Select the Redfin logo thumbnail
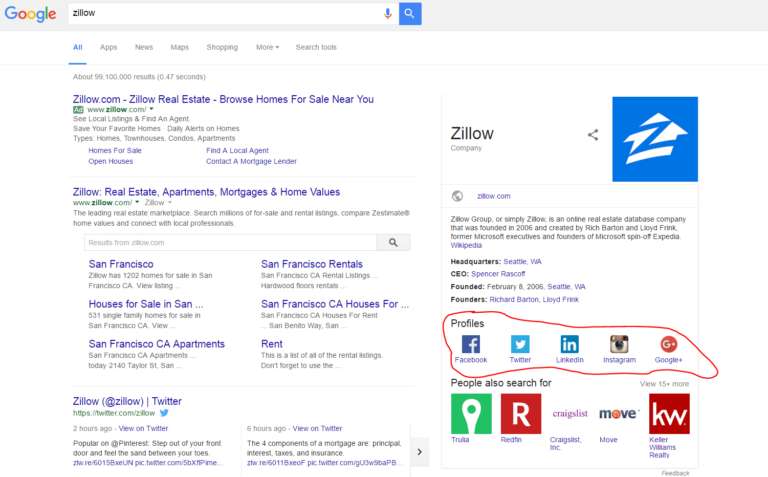Viewport: 768px width, 477px height. coord(521,414)
